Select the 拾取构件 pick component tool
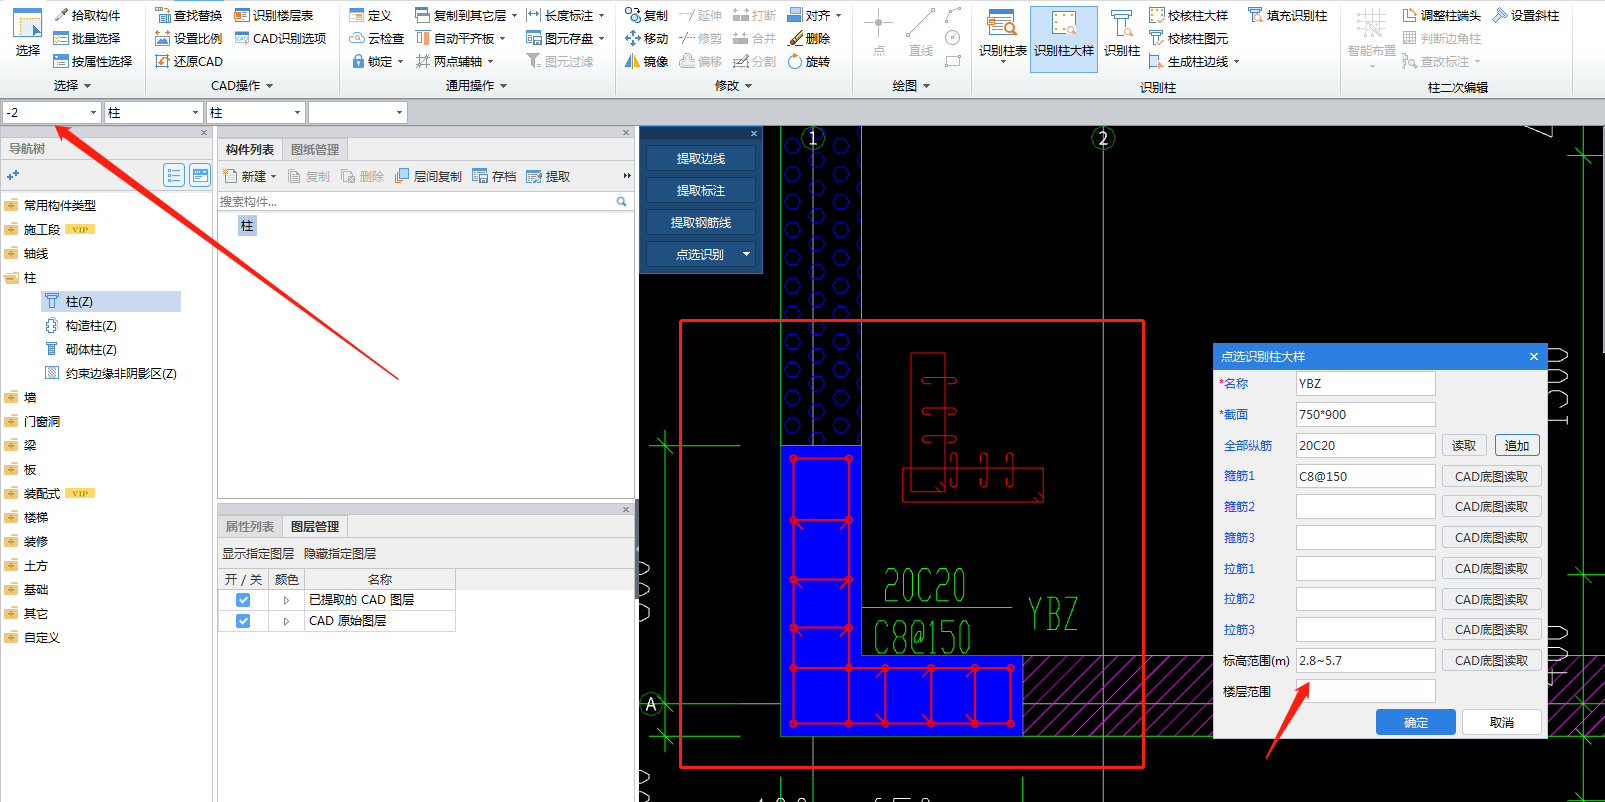The height and width of the screenshot is (802, 1605). [87, 15]
